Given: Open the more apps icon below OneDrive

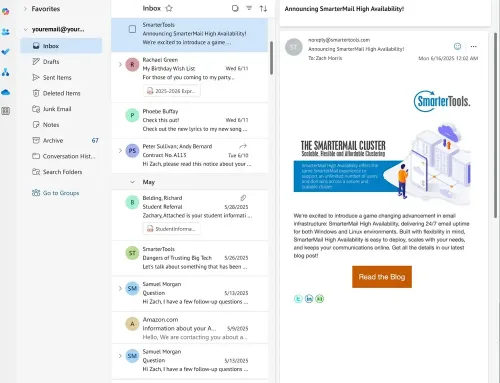Looking at the screenshot, I should (6, 111).
